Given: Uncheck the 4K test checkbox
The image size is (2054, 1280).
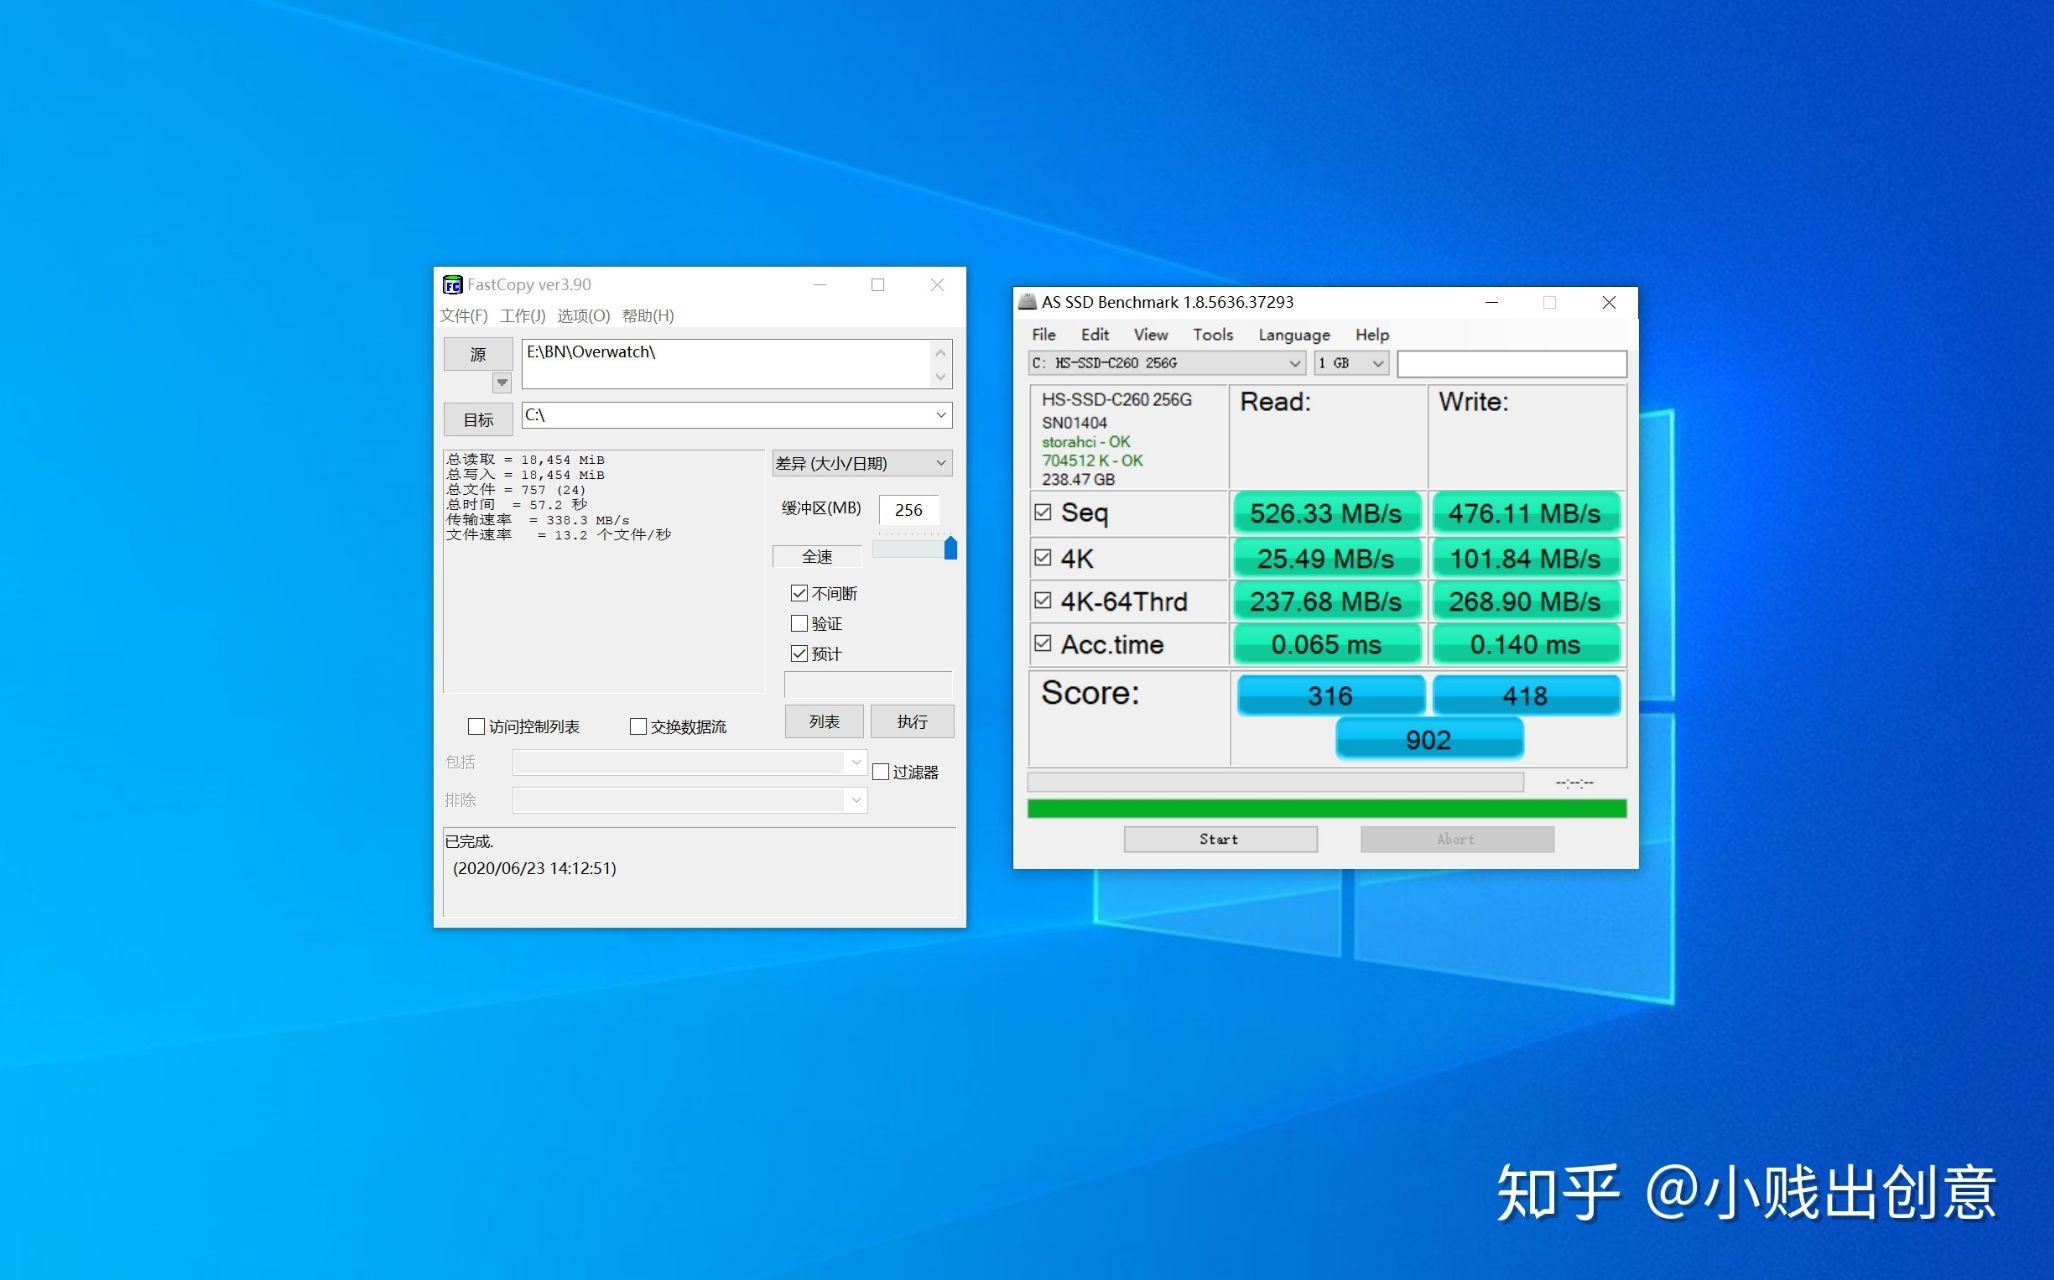Looking at the screenshot, I should pos(1043,557).
